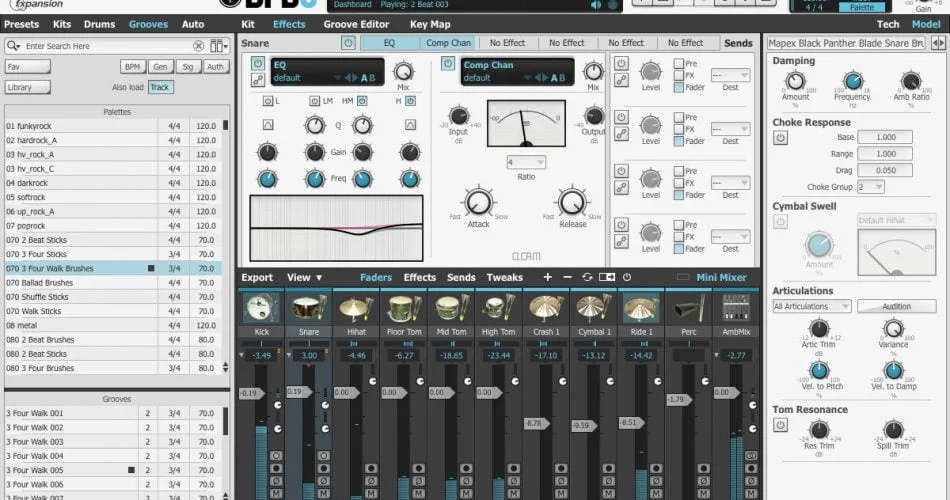950x500 pixels.
Task: Expand the All Articulations dropdown
Action: [x=812, y=307]
